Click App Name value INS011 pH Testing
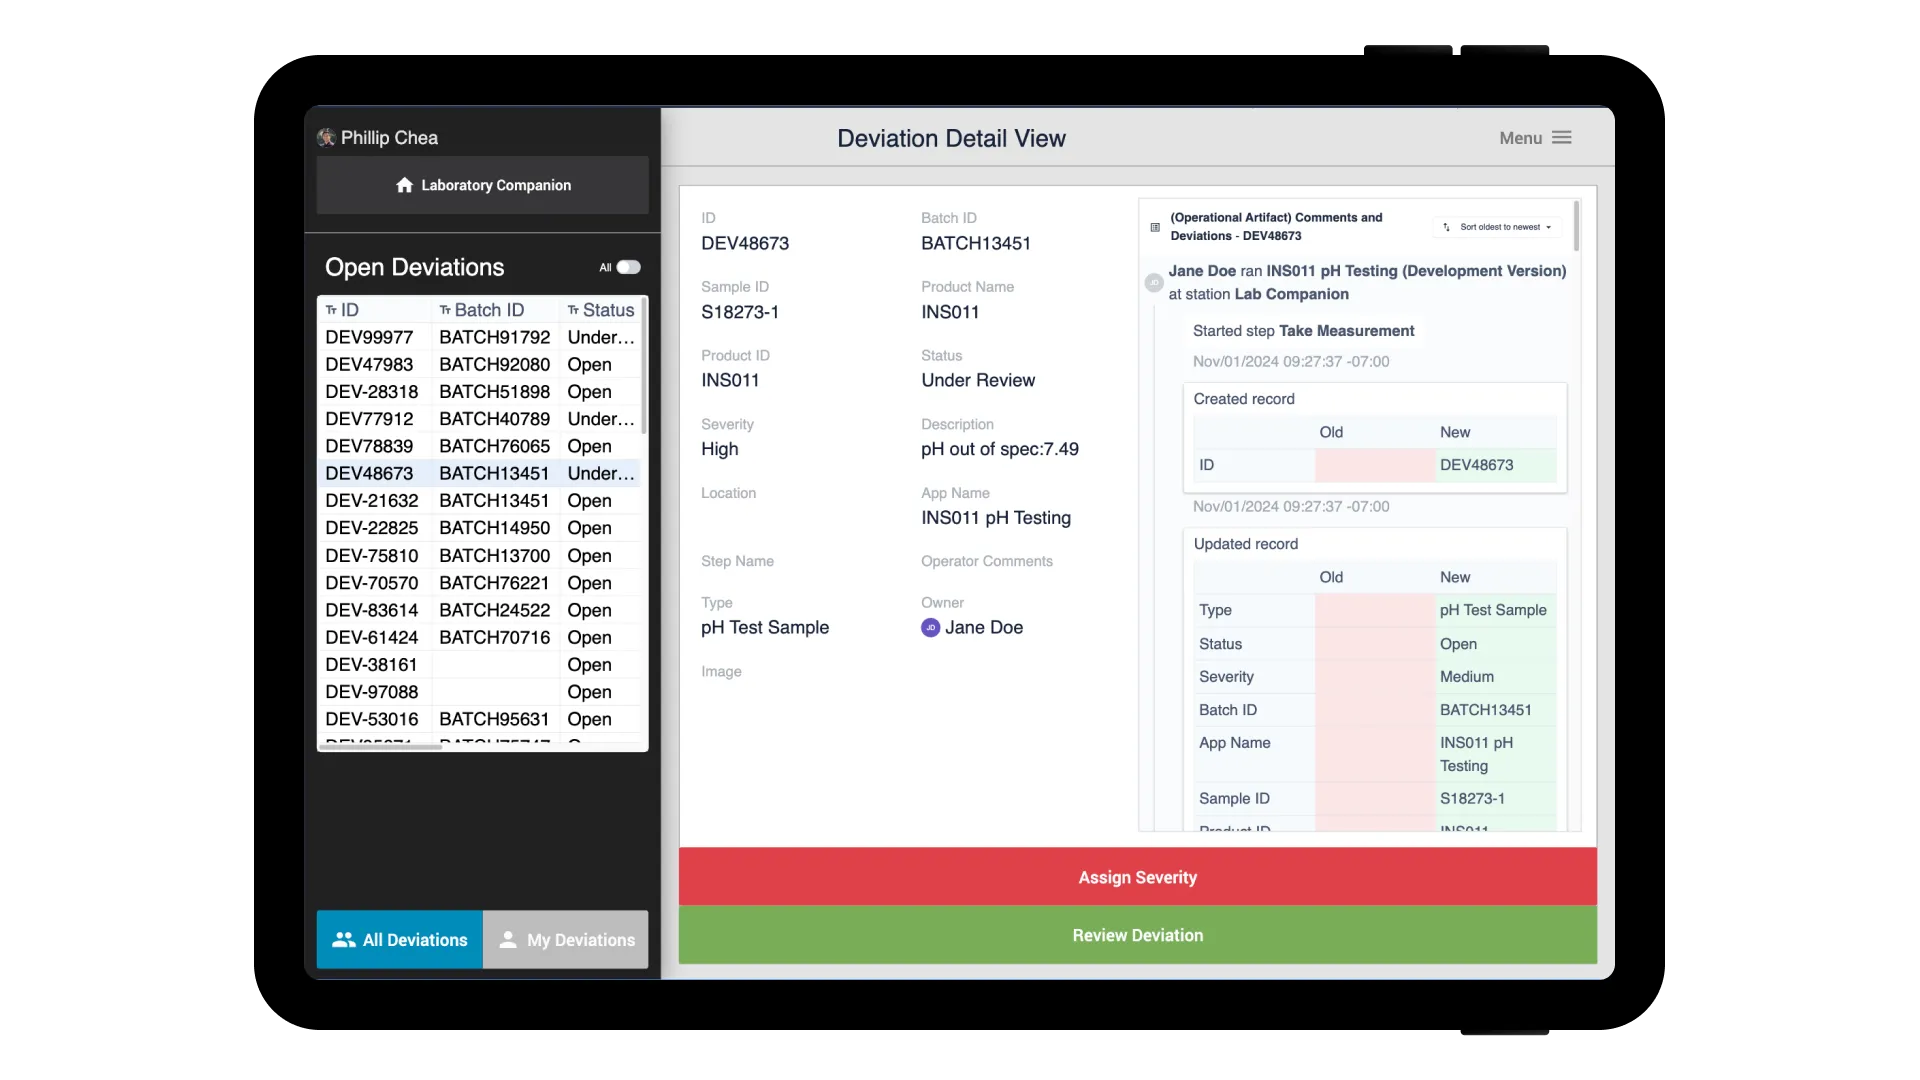 (996, 518)
